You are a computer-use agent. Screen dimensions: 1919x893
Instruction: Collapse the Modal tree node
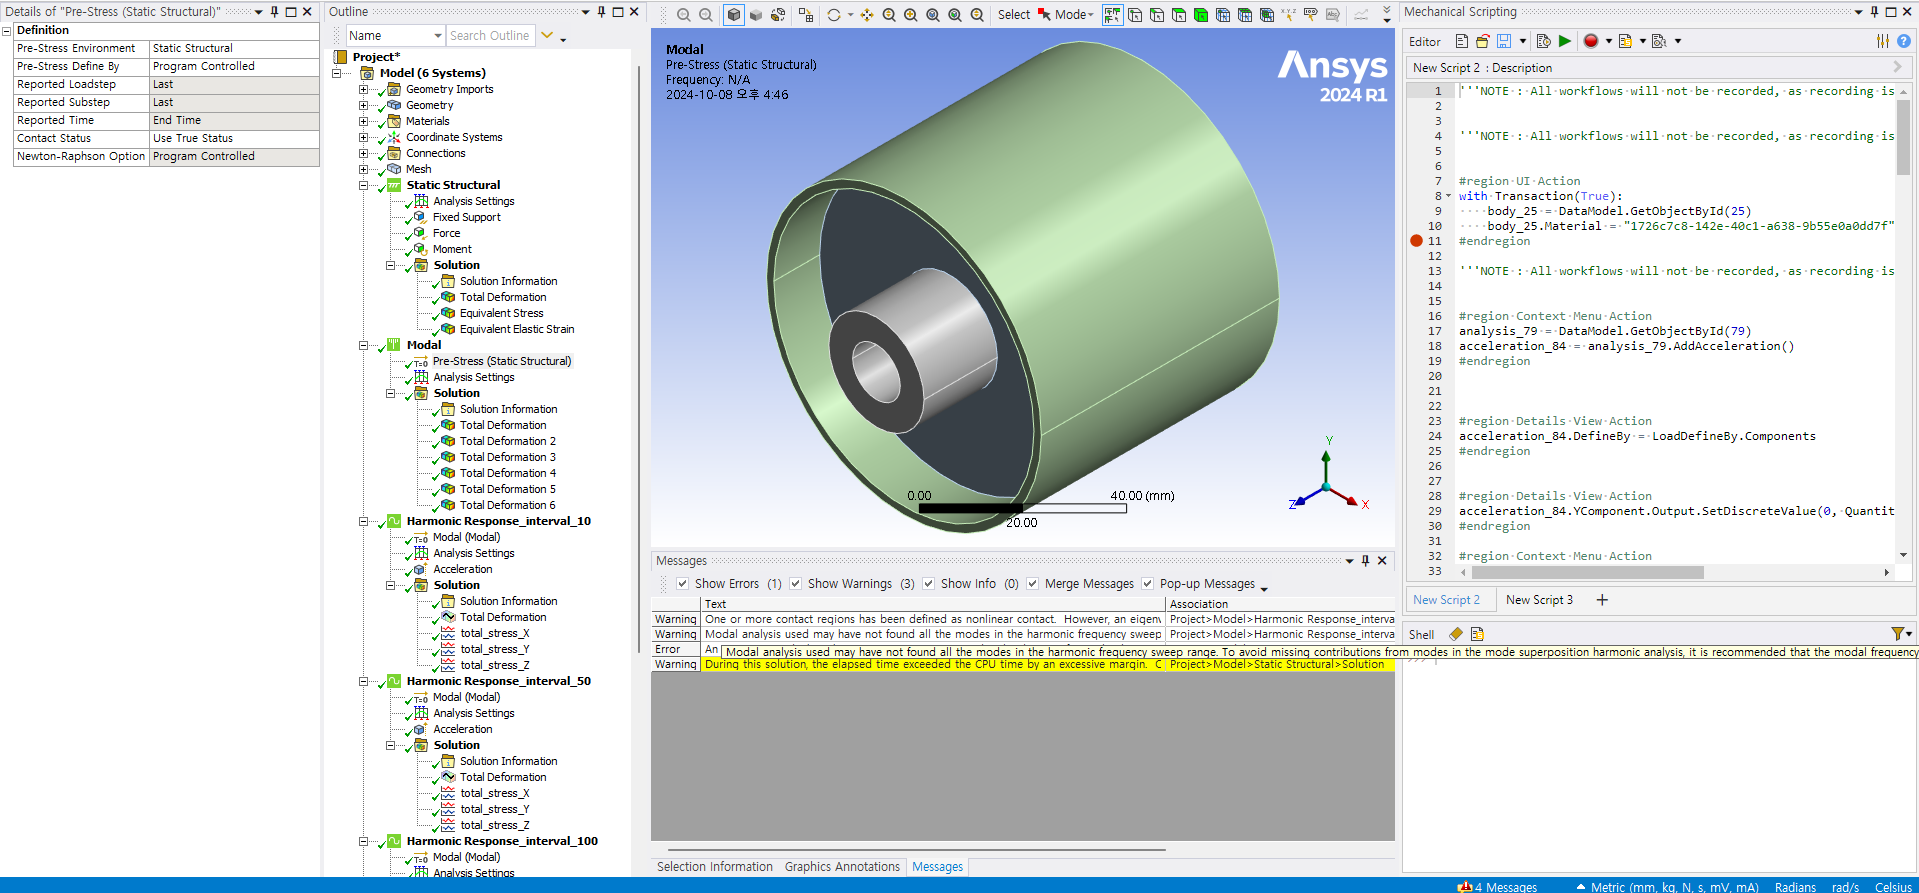pyautogui.click(x=363, y=345)
